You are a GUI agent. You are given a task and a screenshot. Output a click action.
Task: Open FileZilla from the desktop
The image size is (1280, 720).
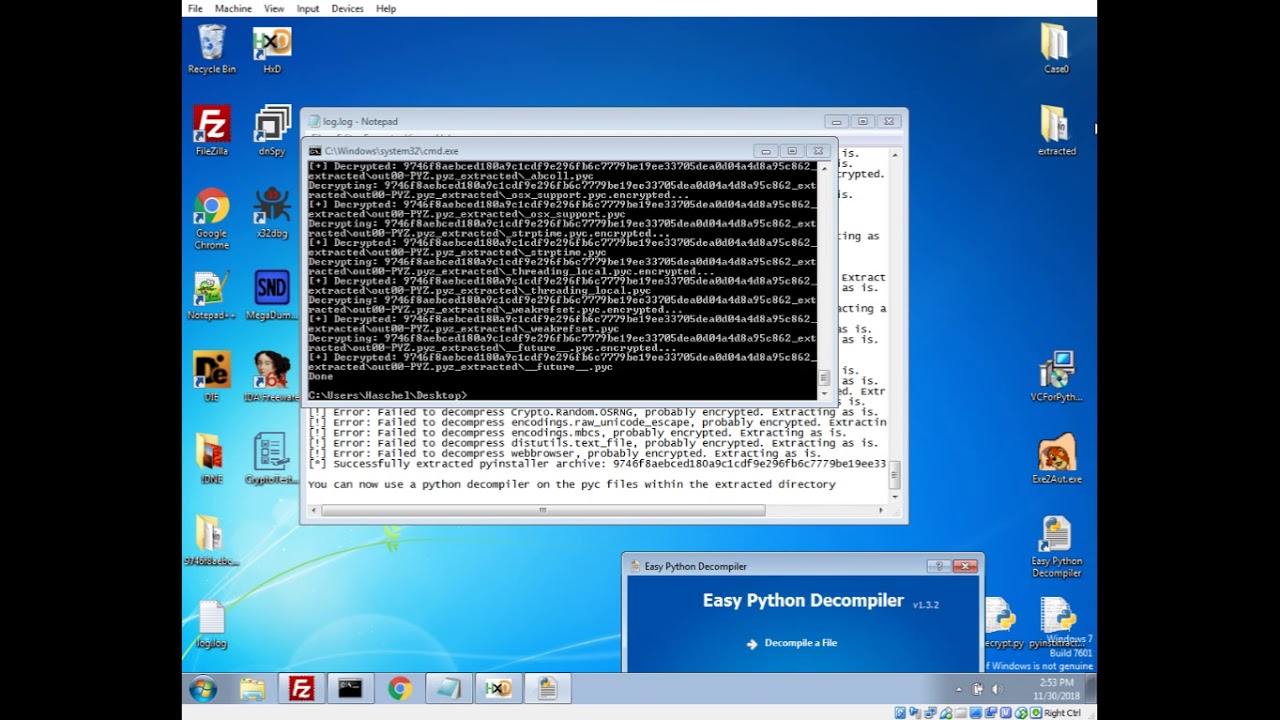(x=212, y=132)
